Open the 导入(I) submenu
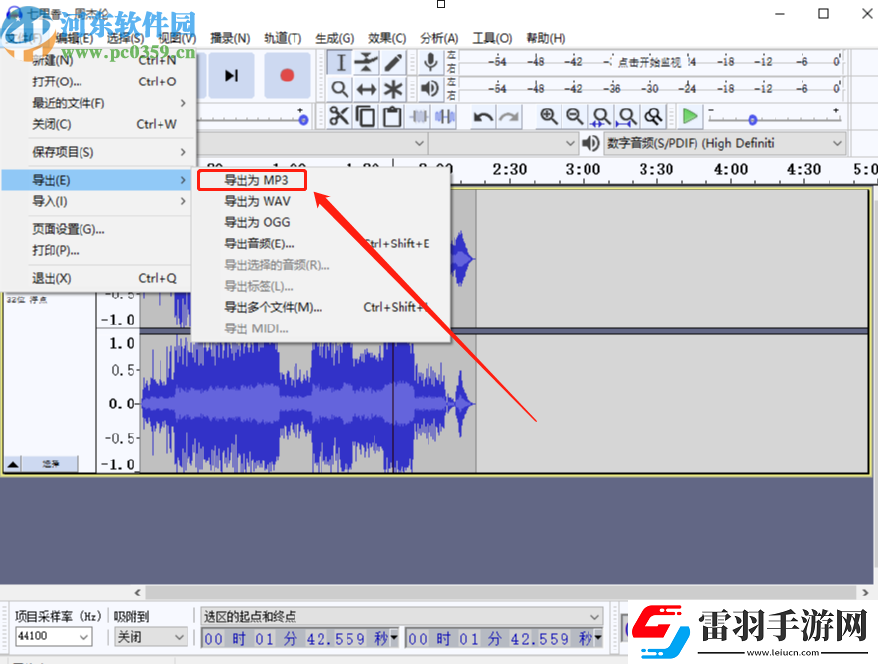878x664 pixels. pyautogui.click(x=96, y=201)
